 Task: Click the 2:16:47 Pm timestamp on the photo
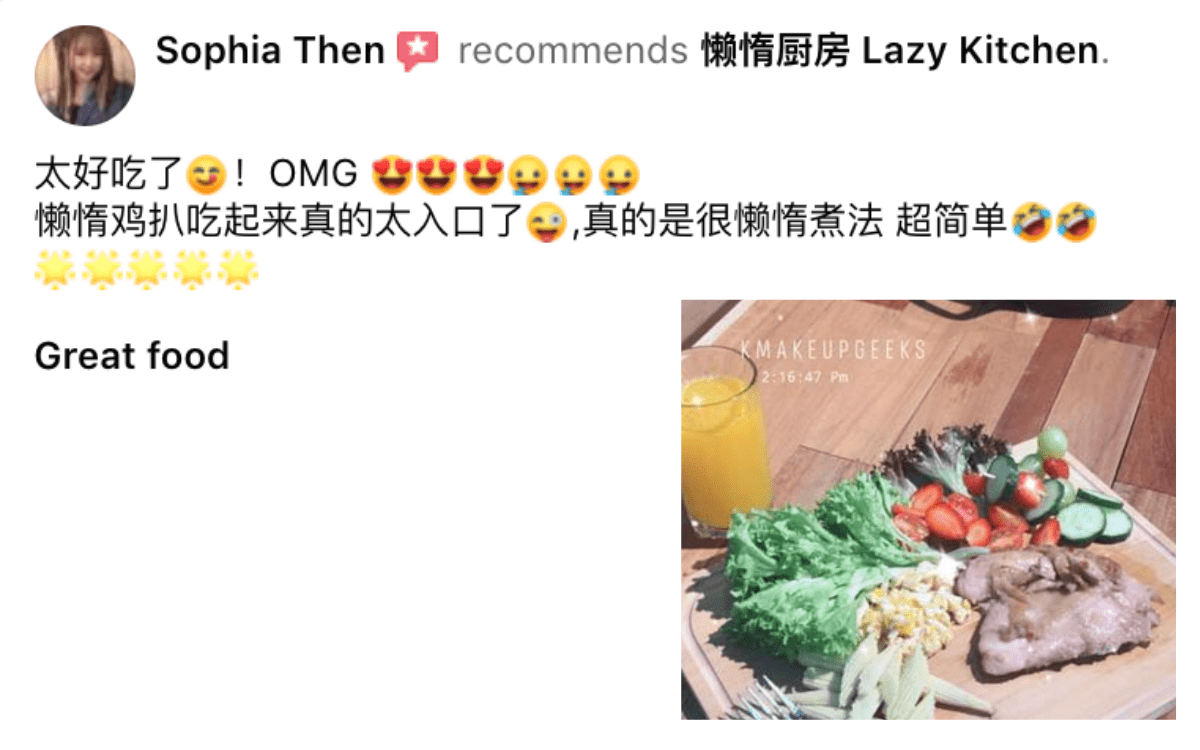805,377
